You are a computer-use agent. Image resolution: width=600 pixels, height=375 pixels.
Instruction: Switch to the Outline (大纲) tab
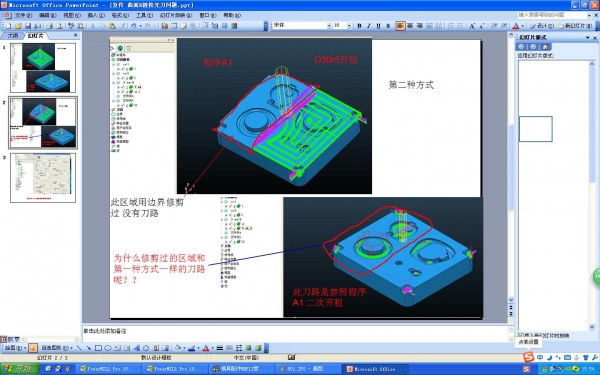point(13,36)
